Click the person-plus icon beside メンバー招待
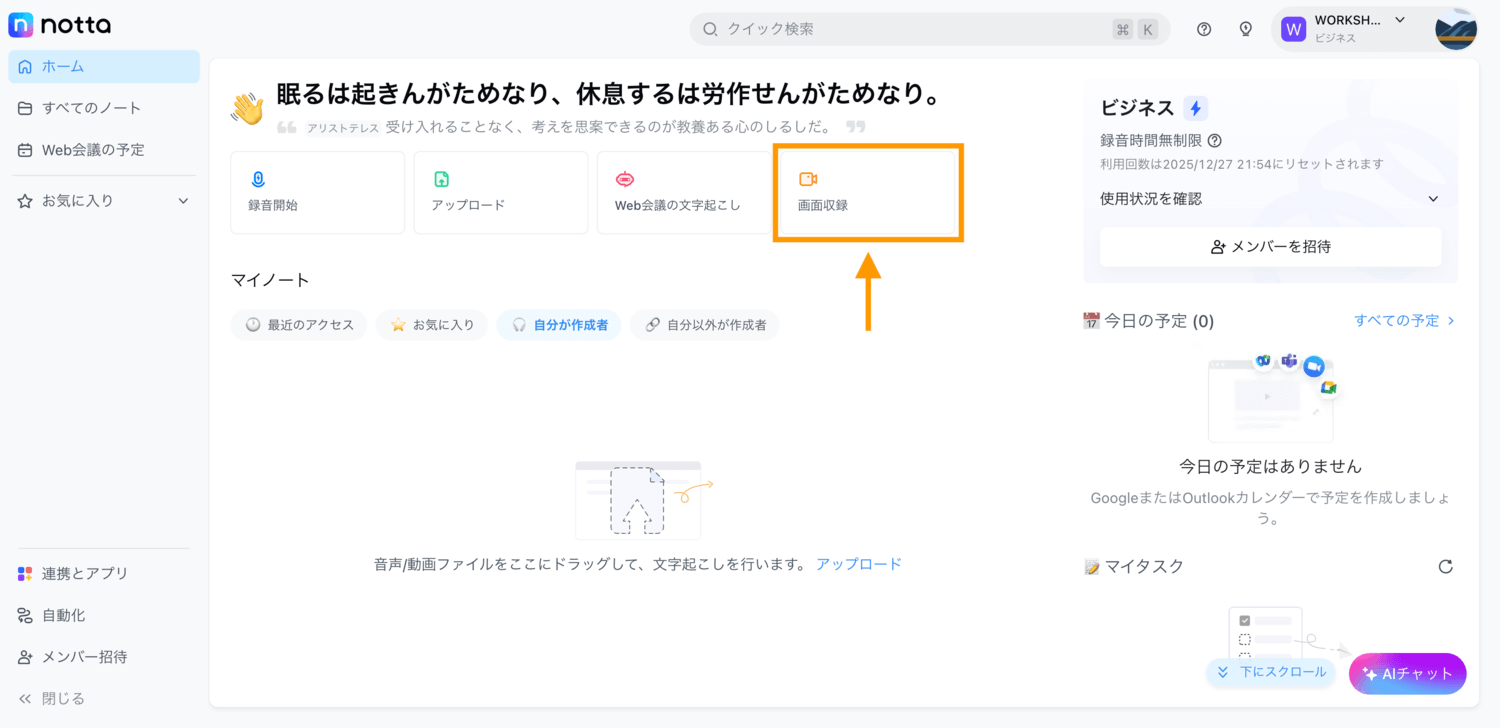Screen dimensions: 1500x728 coord(25,657)
